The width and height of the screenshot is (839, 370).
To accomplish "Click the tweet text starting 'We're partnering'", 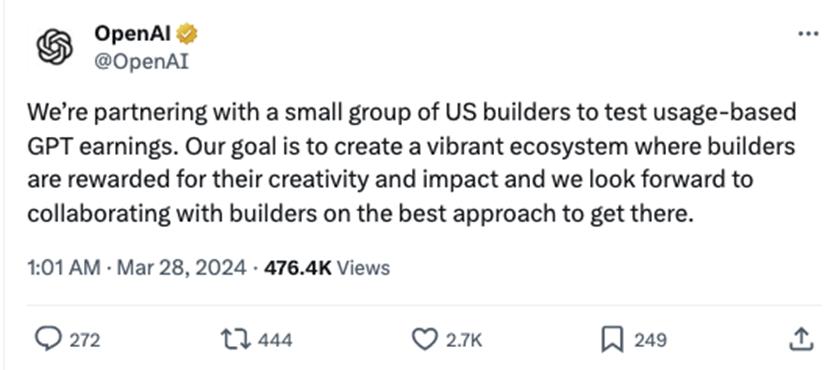I will tap(411, 163).
